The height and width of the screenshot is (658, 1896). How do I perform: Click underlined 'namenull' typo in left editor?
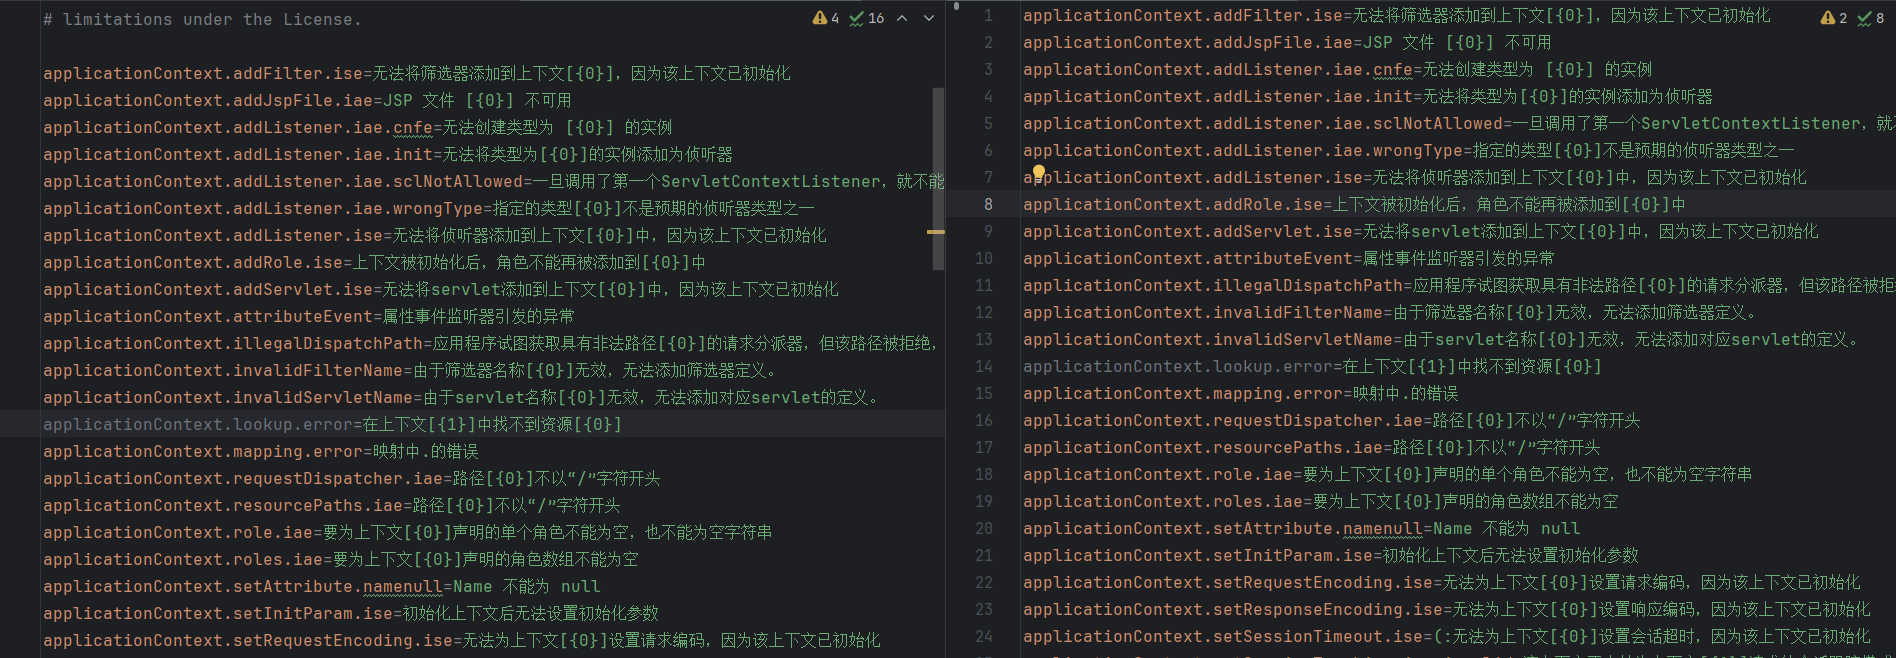402,586
